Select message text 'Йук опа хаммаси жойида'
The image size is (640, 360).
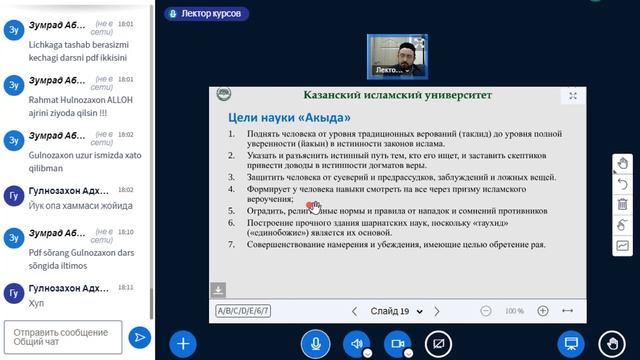point(80,206)
